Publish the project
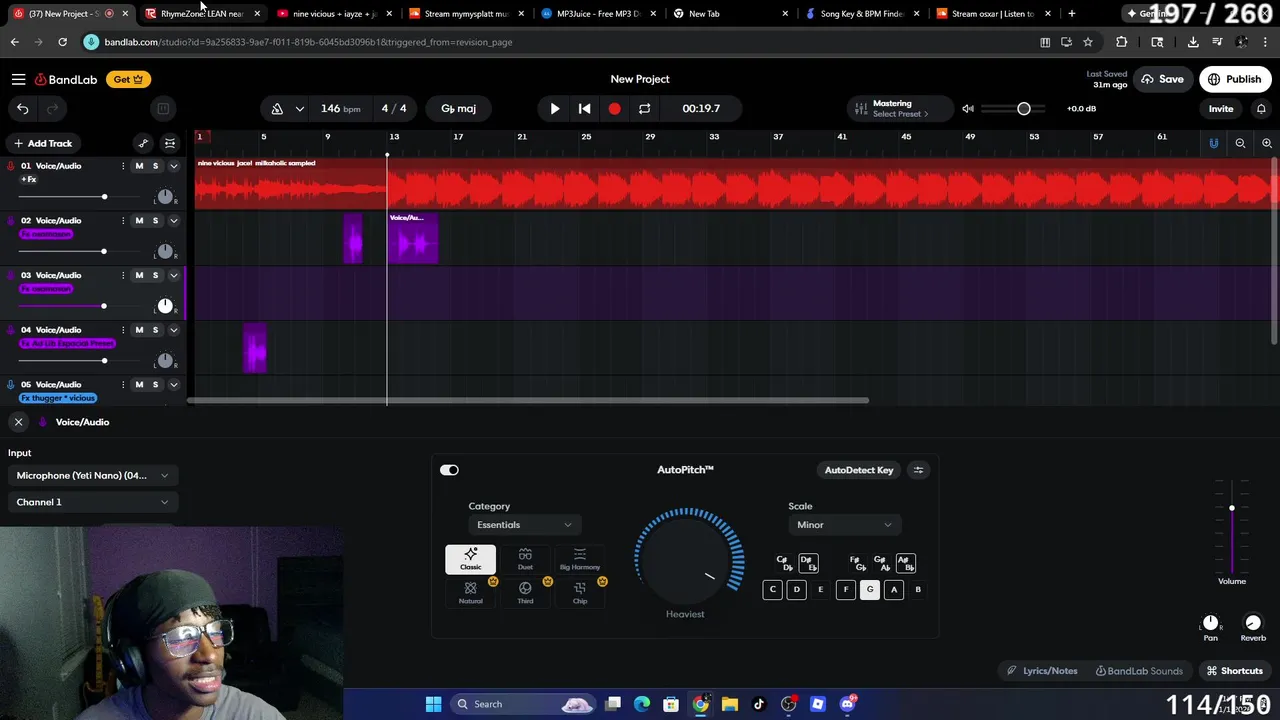The width and height of the screenshot is (1280, 720). click(1235, 79)
